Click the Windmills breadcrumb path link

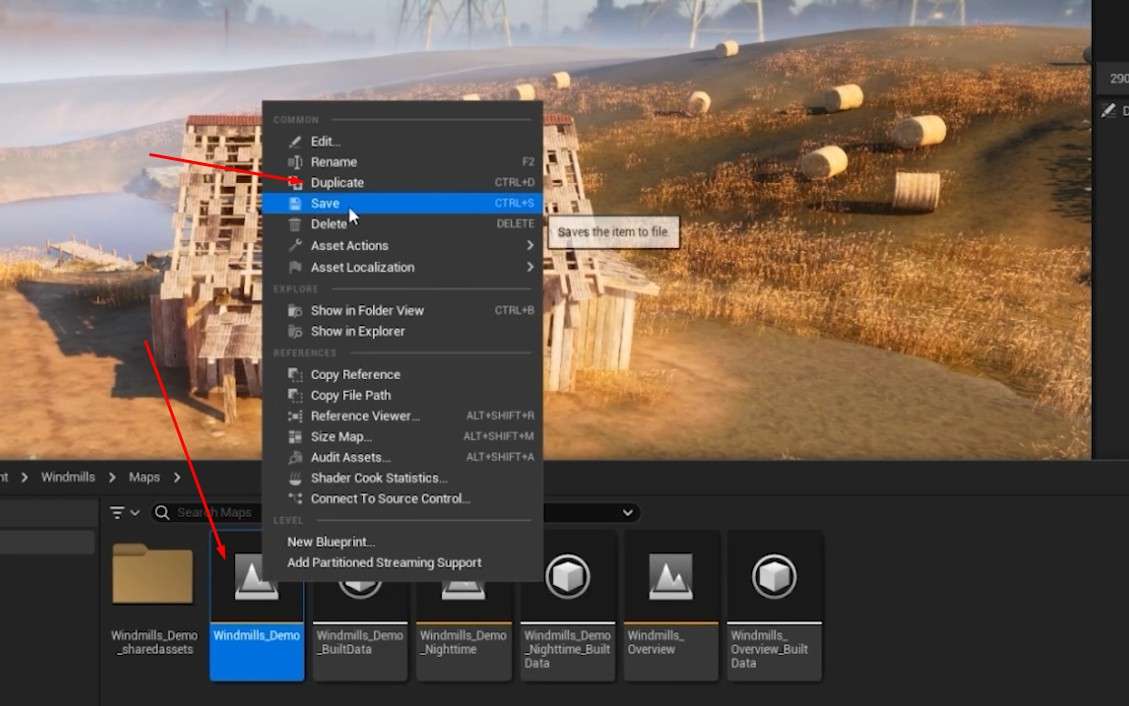(68, 477)
